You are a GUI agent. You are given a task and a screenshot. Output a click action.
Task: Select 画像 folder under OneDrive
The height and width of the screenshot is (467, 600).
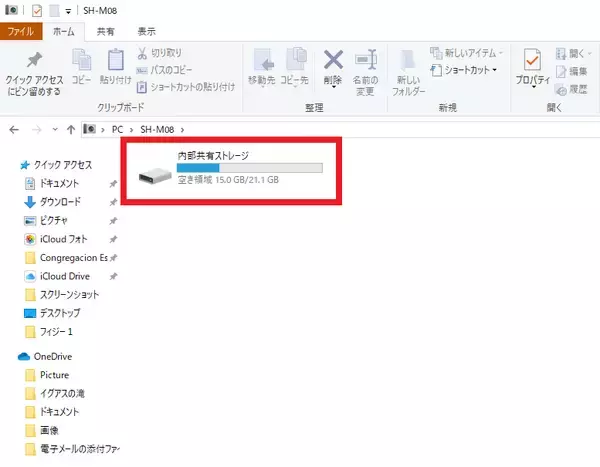49,430
